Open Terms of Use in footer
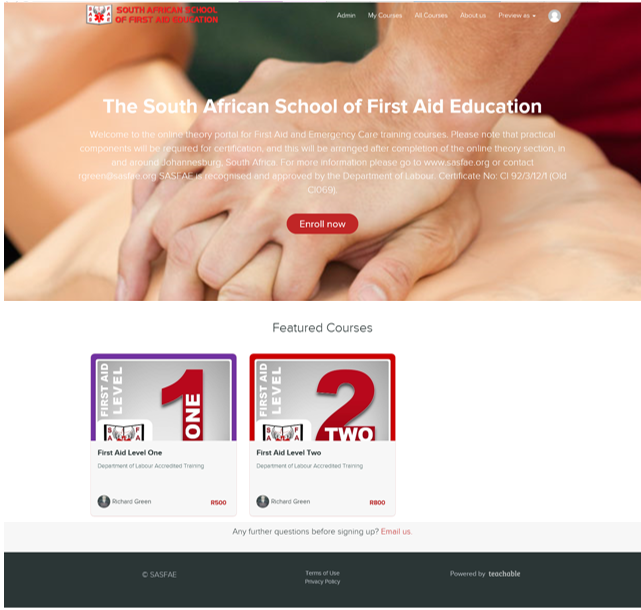 pos(322,573)
